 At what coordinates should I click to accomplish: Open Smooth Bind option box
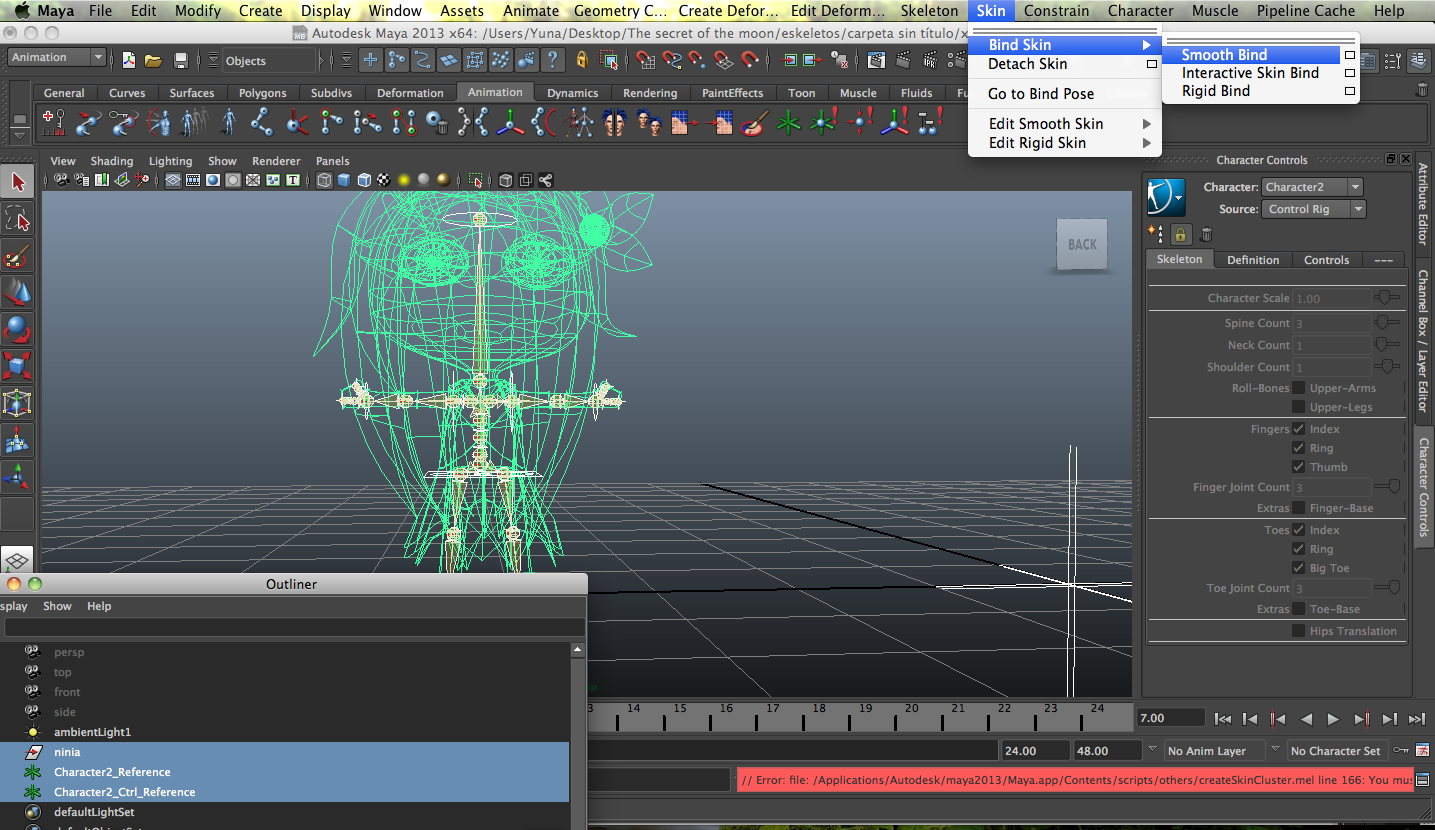pos(1350,55)
